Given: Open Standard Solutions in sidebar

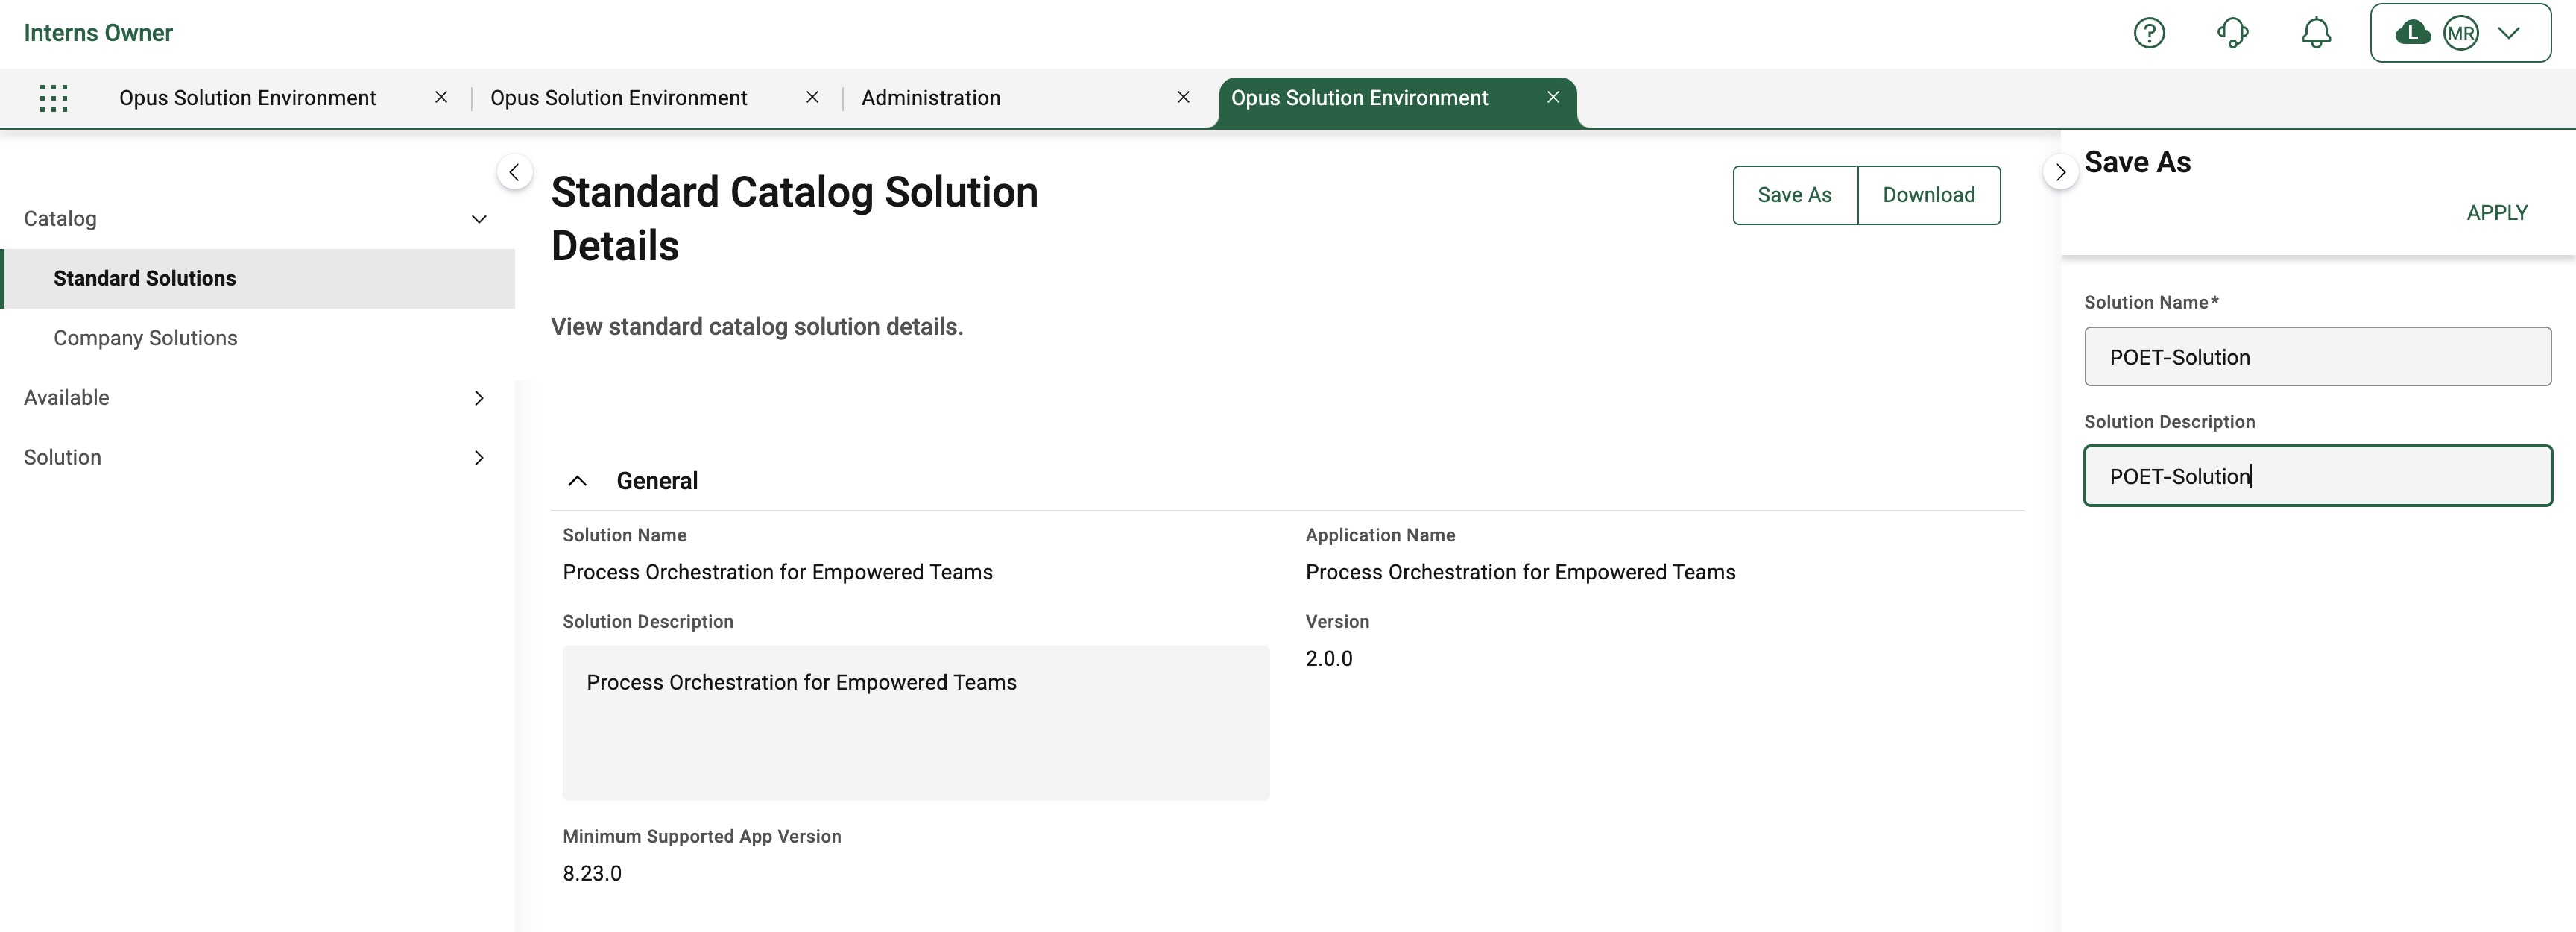Looking at the screenshot, I should tap(259, 279).
